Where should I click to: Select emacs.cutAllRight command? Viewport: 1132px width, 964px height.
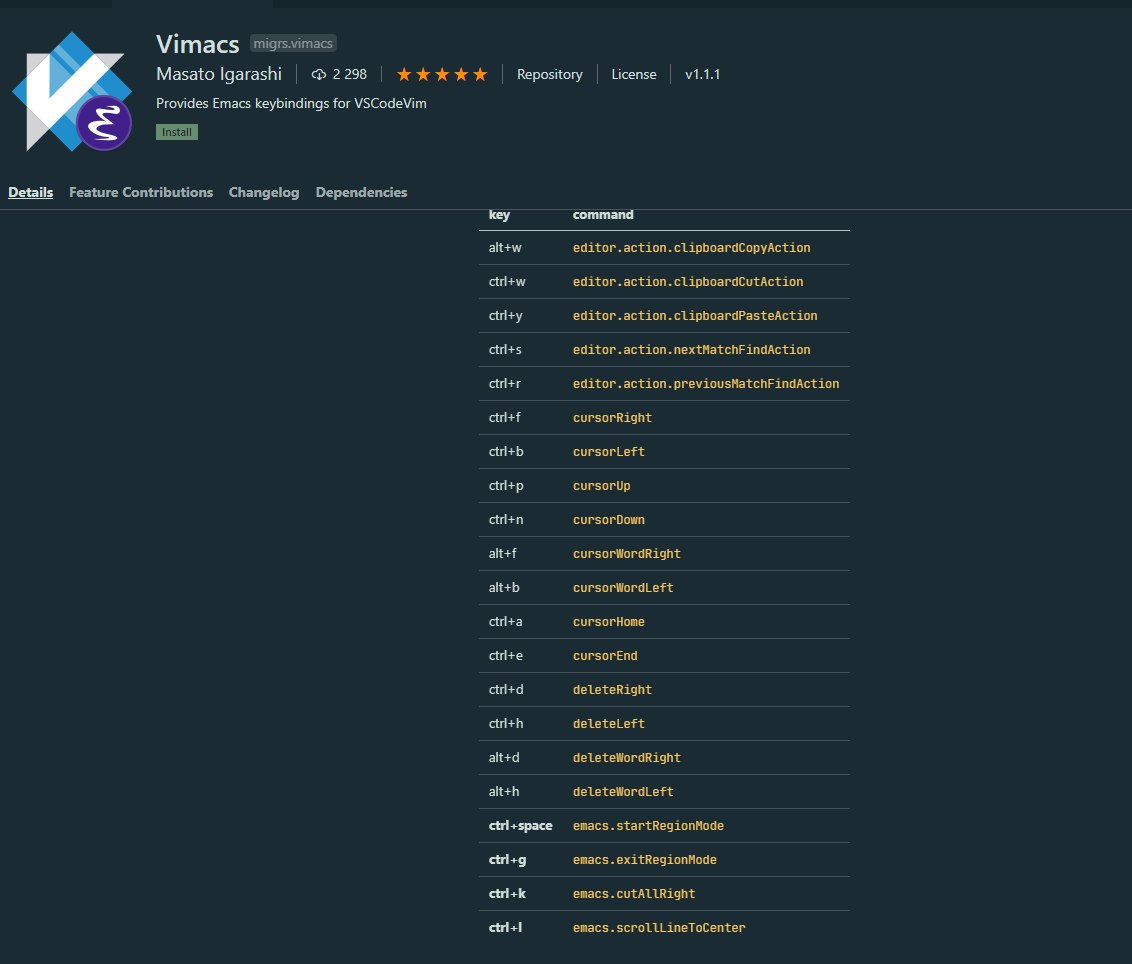tap(633, 893)
